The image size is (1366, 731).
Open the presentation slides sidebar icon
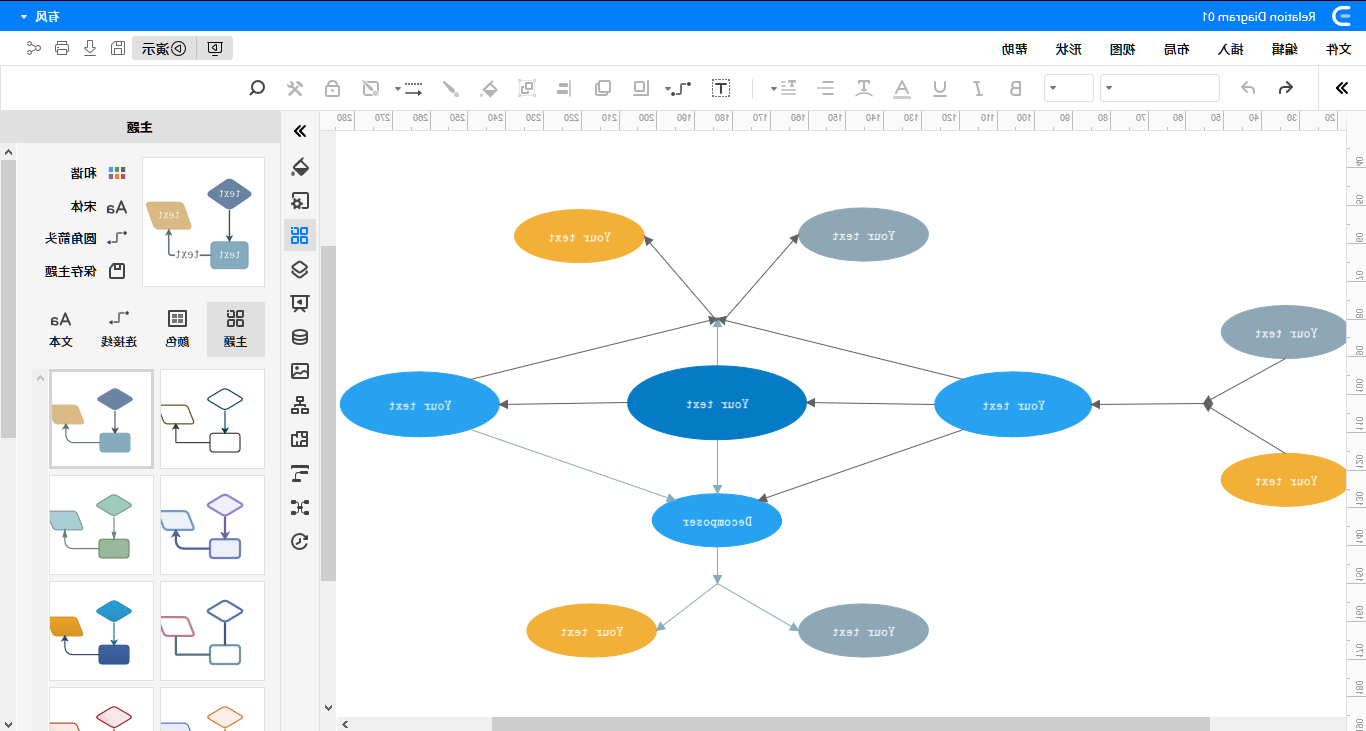pyautogui.click(x=299, y=303)
